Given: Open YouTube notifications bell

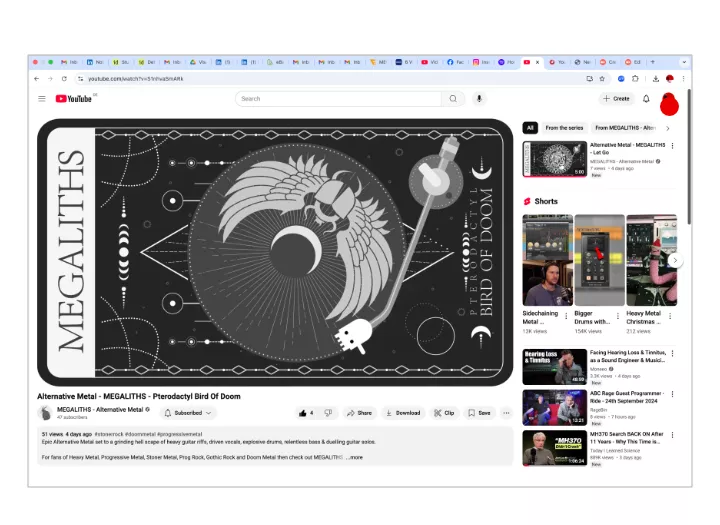Looking at the screenshot, I should pos(646,99).
